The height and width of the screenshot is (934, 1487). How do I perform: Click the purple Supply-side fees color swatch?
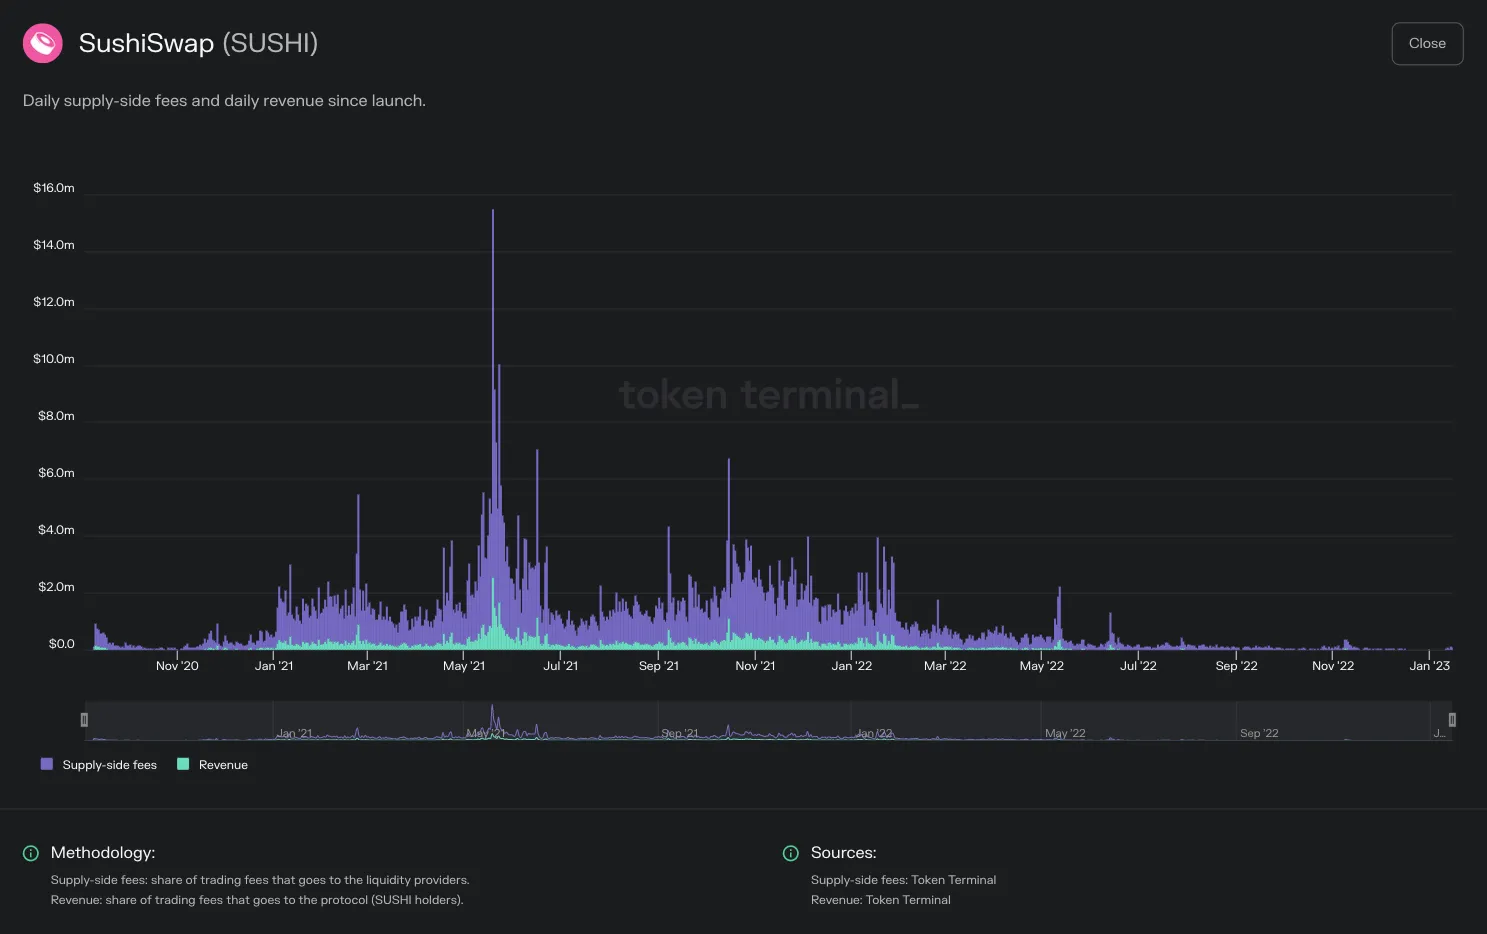tap(47, 764)
